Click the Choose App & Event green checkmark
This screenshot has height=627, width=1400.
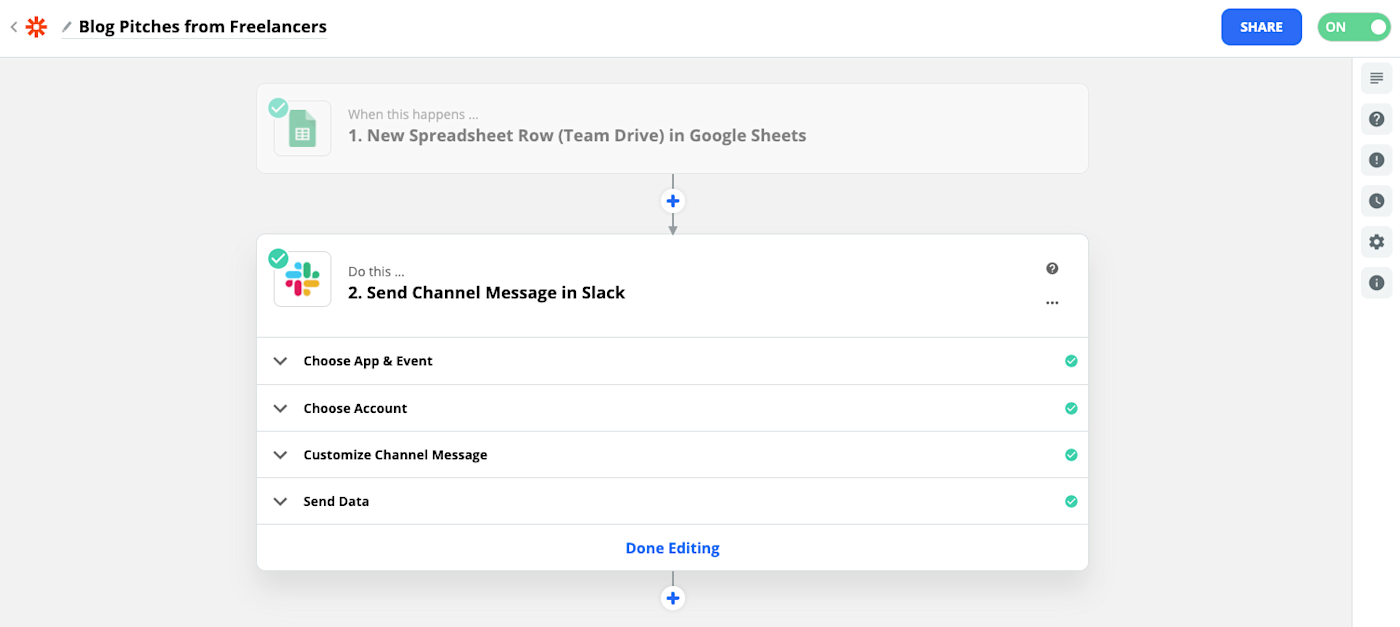(1071, 361)
